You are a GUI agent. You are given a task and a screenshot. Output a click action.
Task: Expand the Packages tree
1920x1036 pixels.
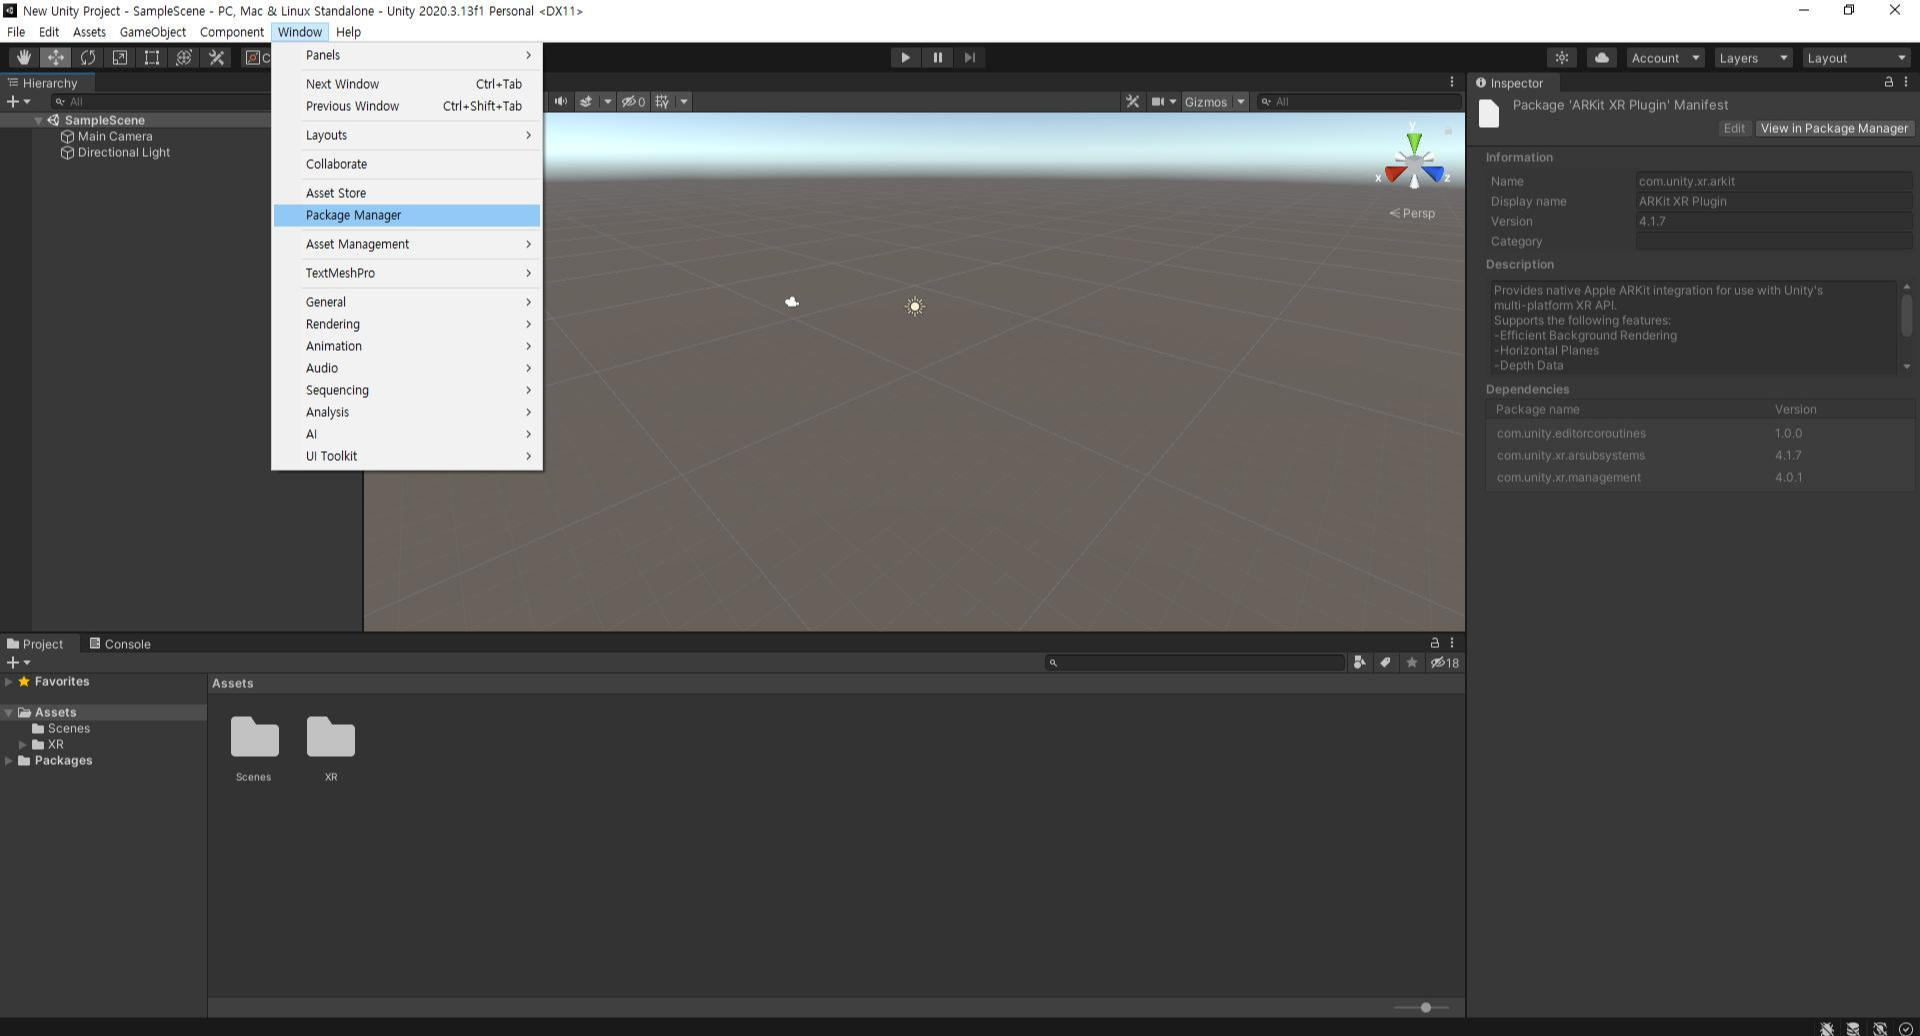pyautogui.click(x=8, y=760)
